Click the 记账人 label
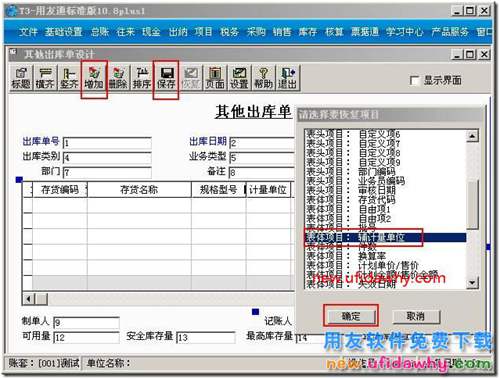Image resolution: width=500 pixels, height=379 pixels. (278, 321)
